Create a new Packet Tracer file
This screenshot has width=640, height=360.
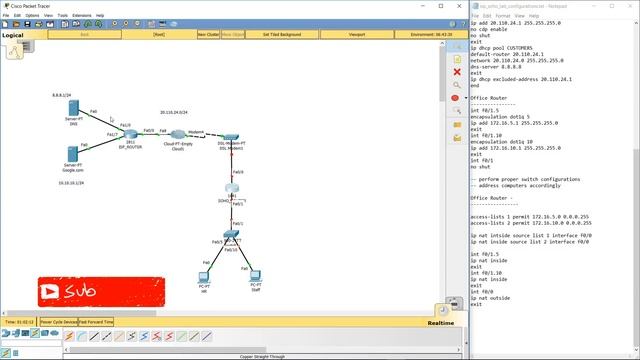(x=5, y=24)
